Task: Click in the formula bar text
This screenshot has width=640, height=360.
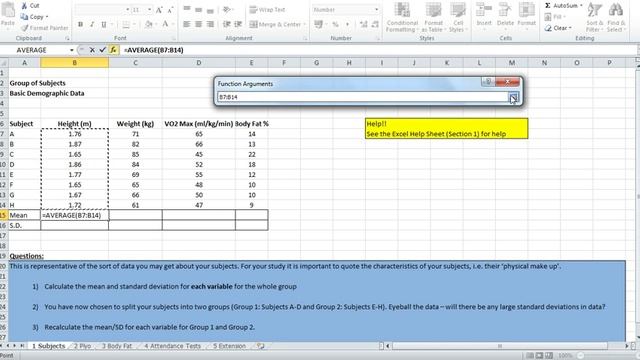Action: (x=154, y=50)
